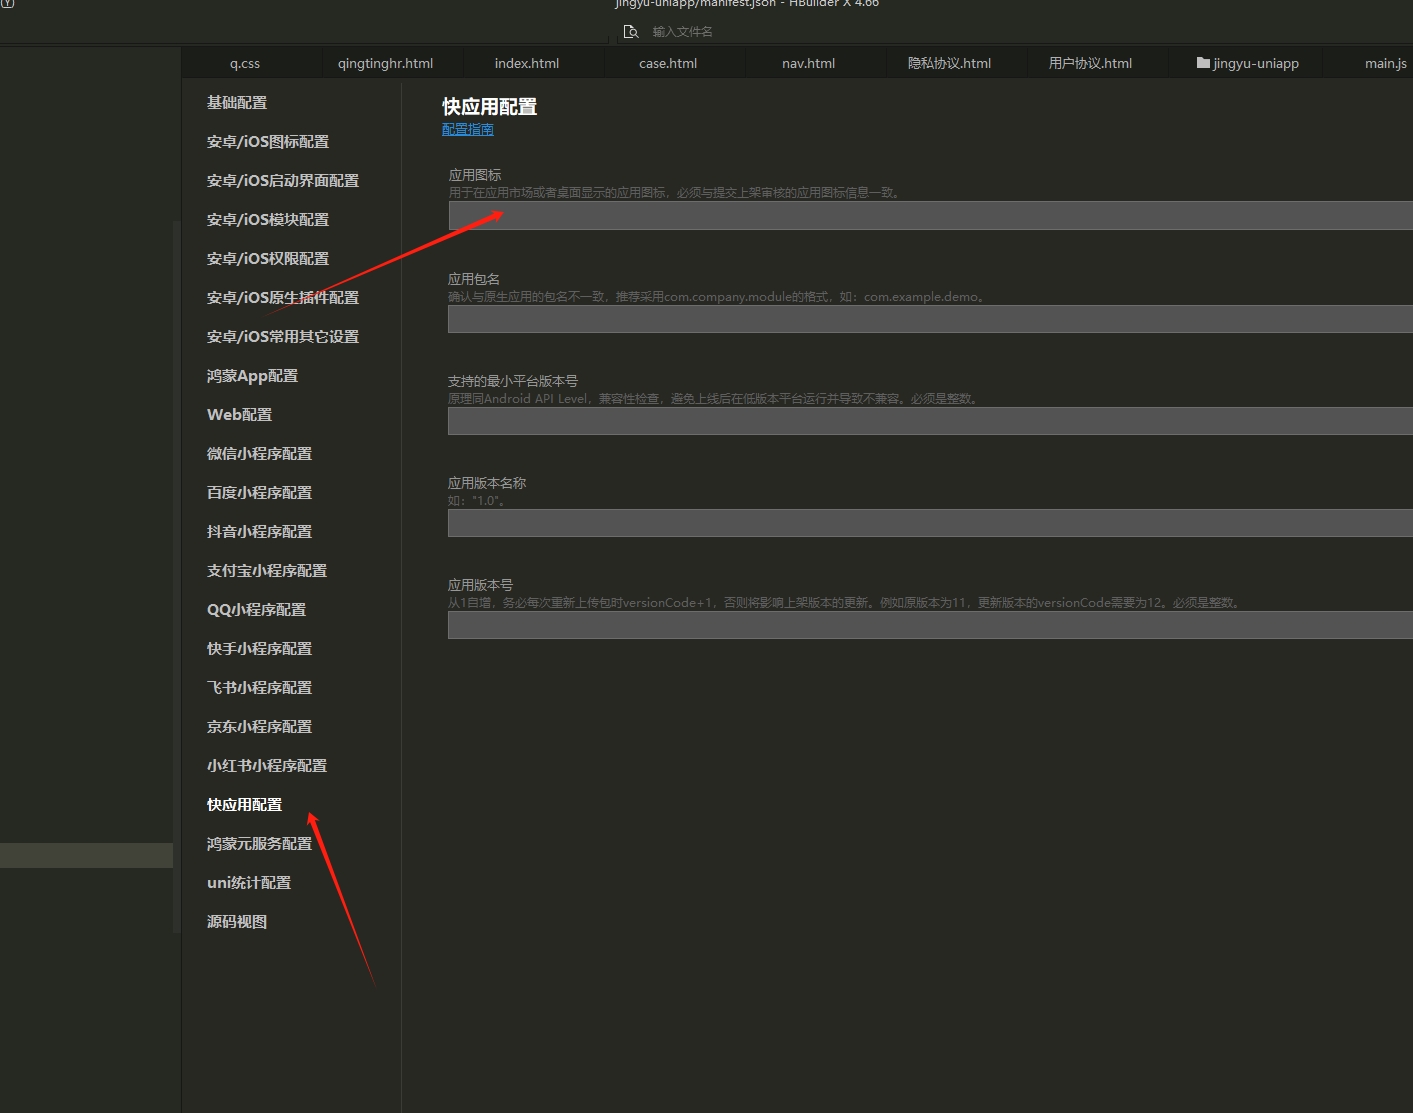Go to 安卓/iOS启动界面配置
1413x1113 pixels.
[x=283, y=181]
